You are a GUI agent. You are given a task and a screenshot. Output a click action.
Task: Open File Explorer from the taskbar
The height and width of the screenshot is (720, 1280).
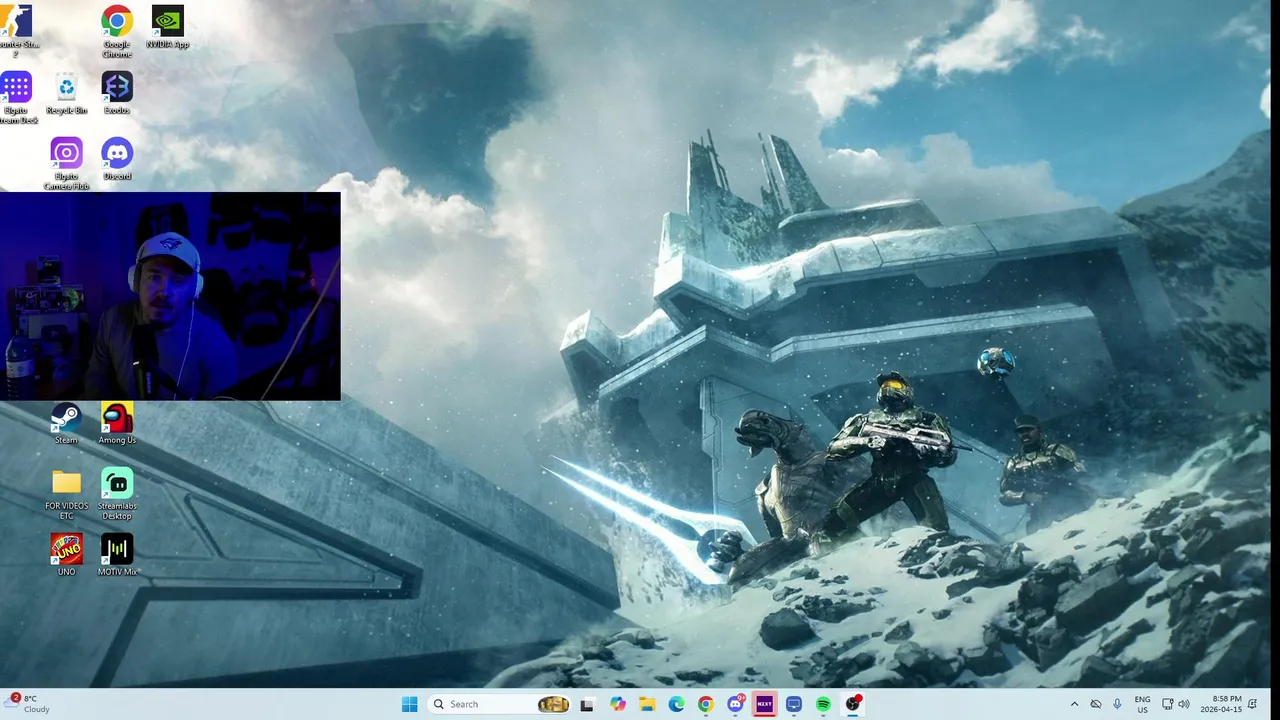[647, 704]
